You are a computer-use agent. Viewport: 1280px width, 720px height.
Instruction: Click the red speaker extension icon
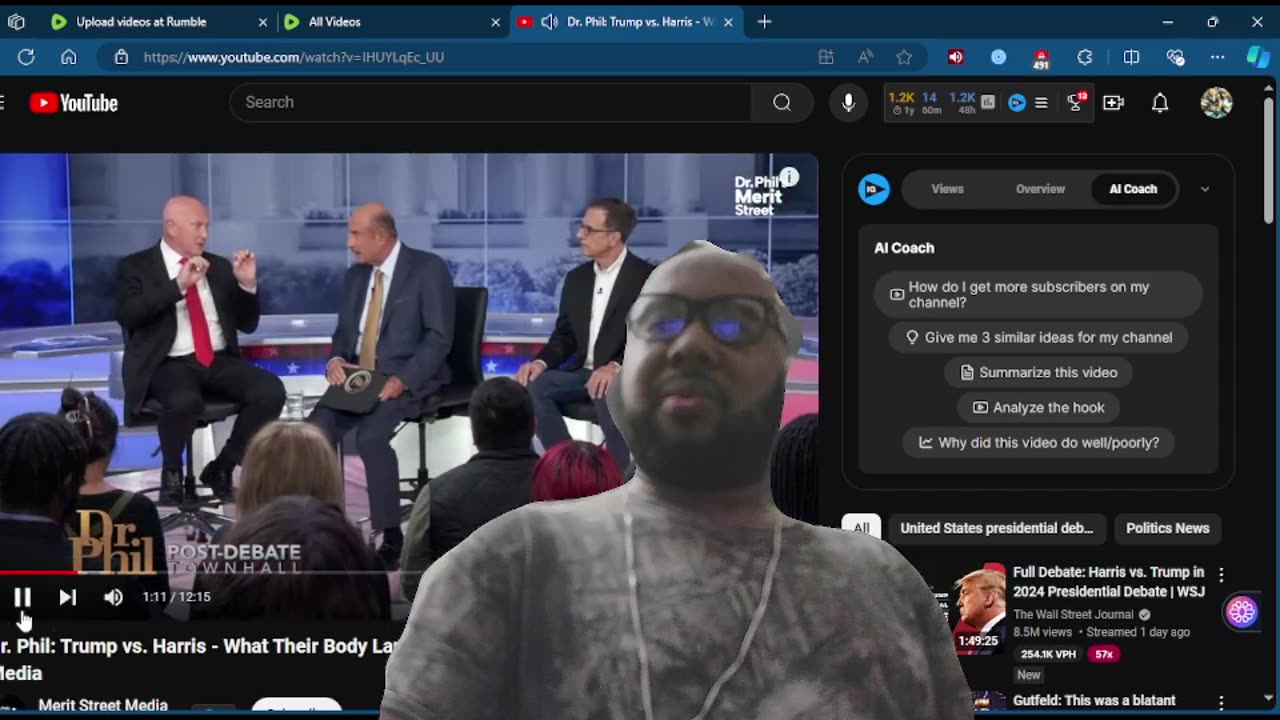956,57
